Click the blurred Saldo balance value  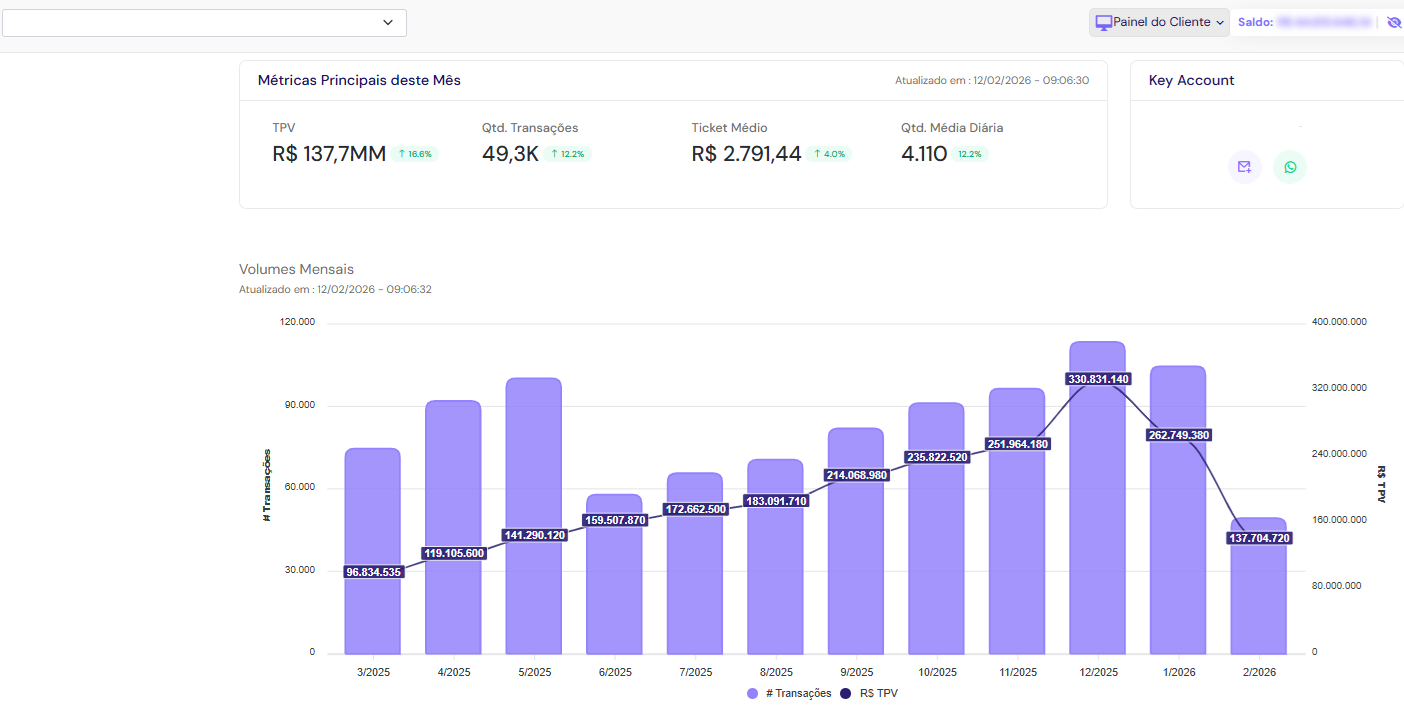(1325, 22)
